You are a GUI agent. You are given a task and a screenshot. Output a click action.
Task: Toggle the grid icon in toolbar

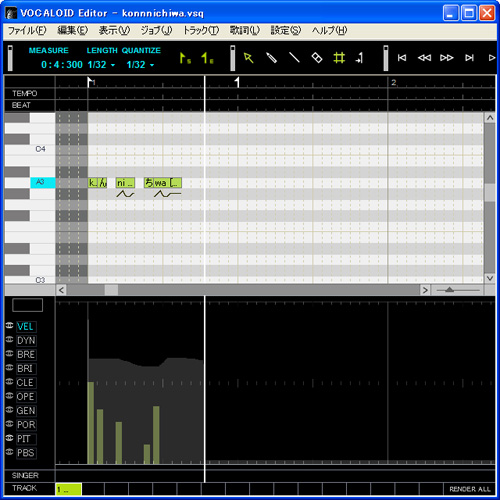point(339,58)
